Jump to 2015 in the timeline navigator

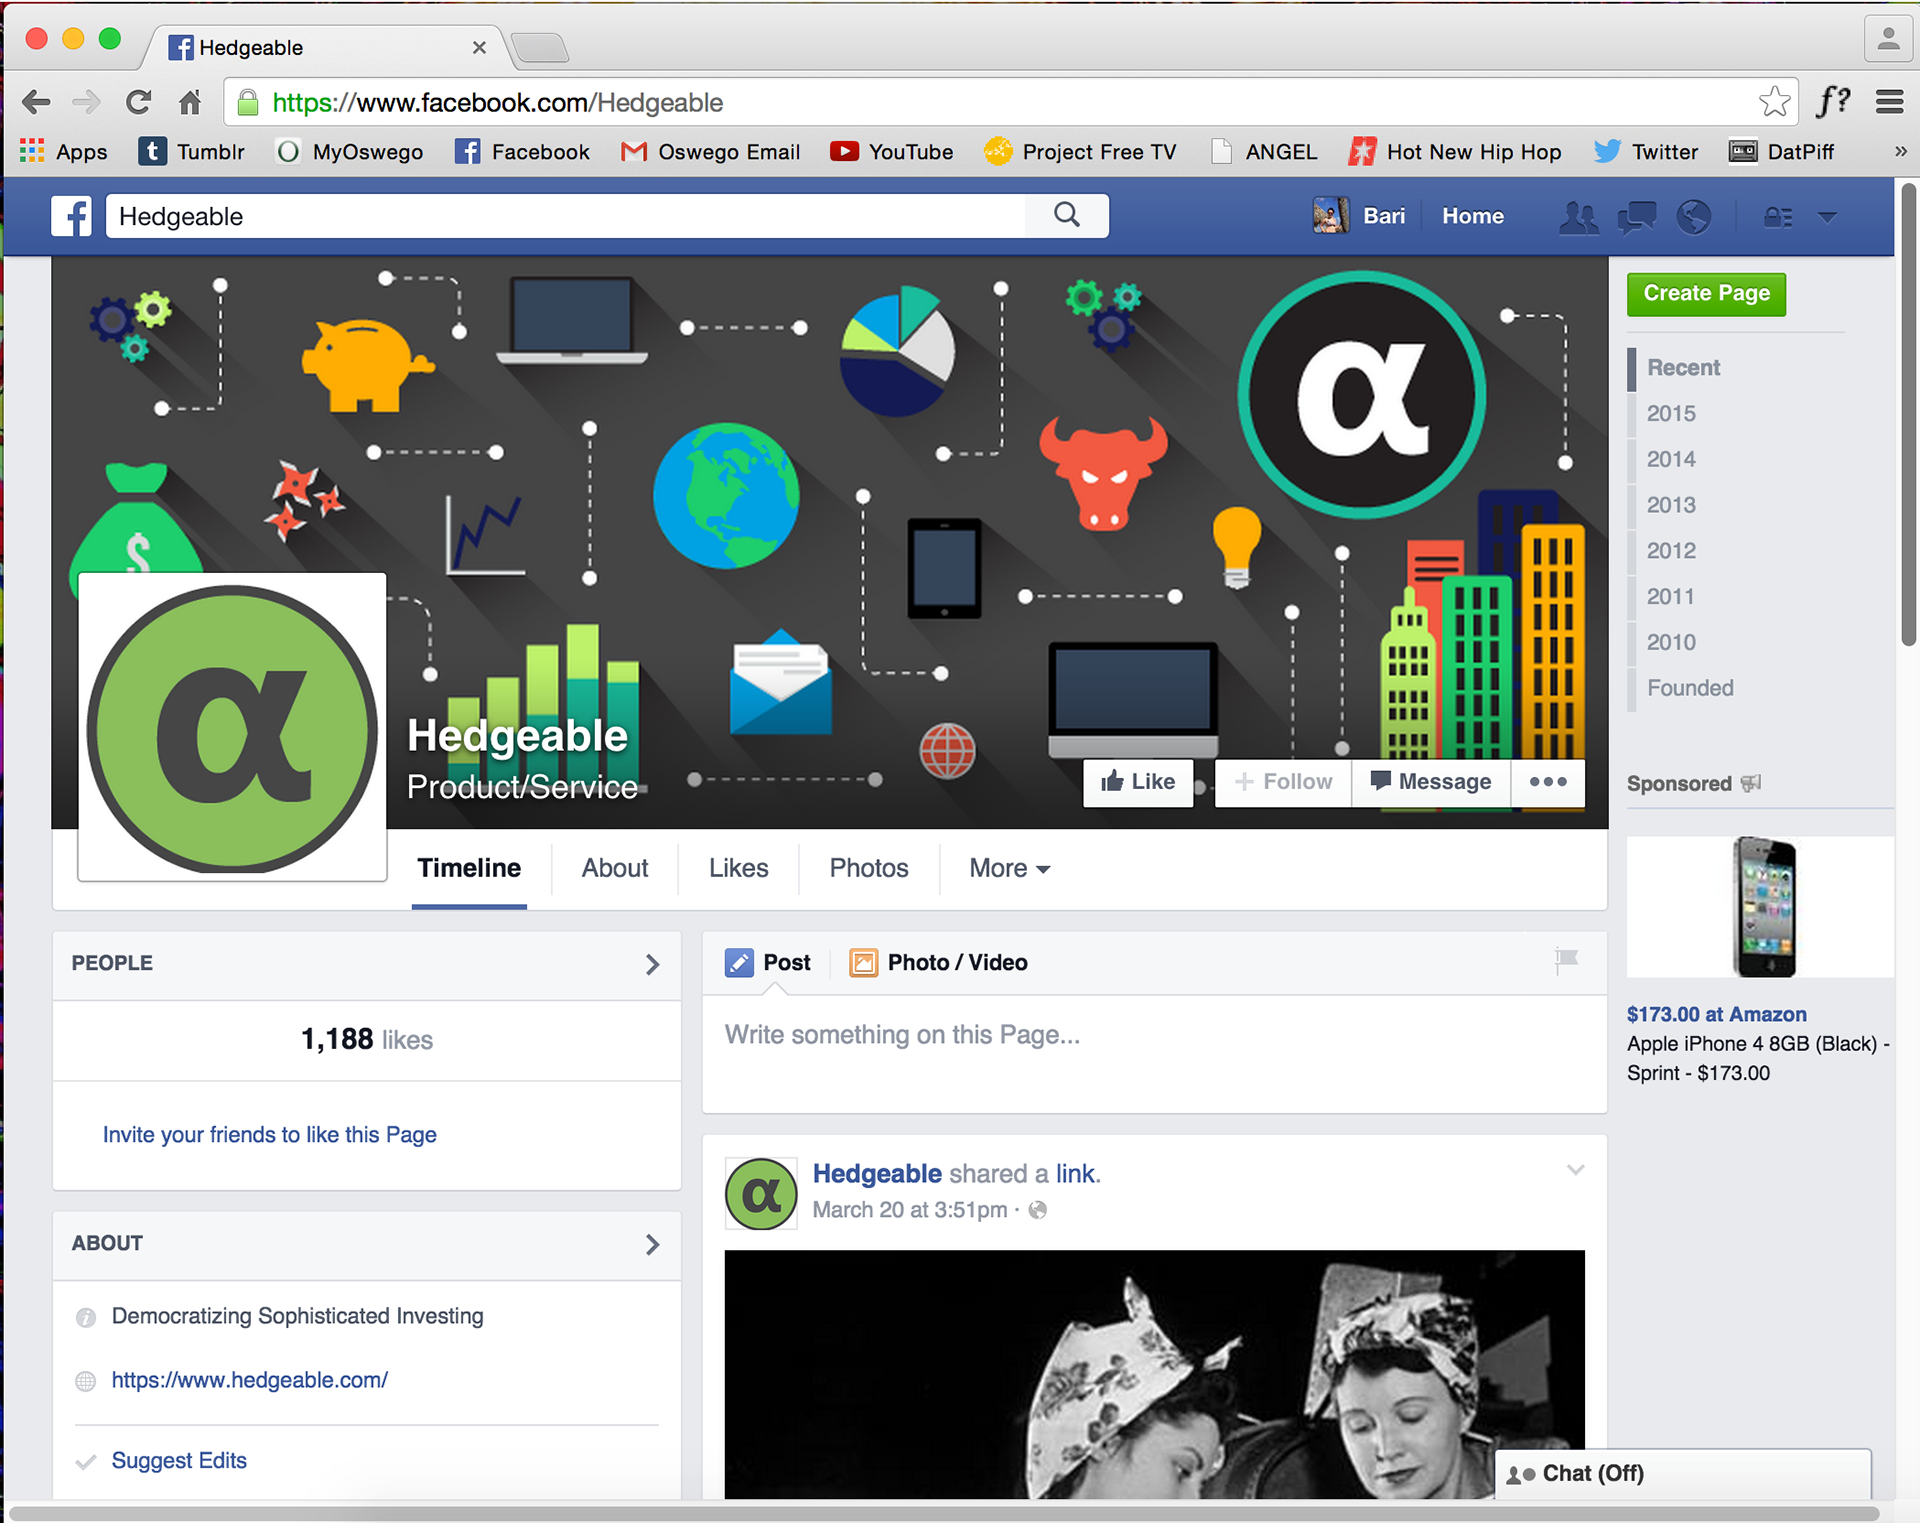(x=1671, y=414)
